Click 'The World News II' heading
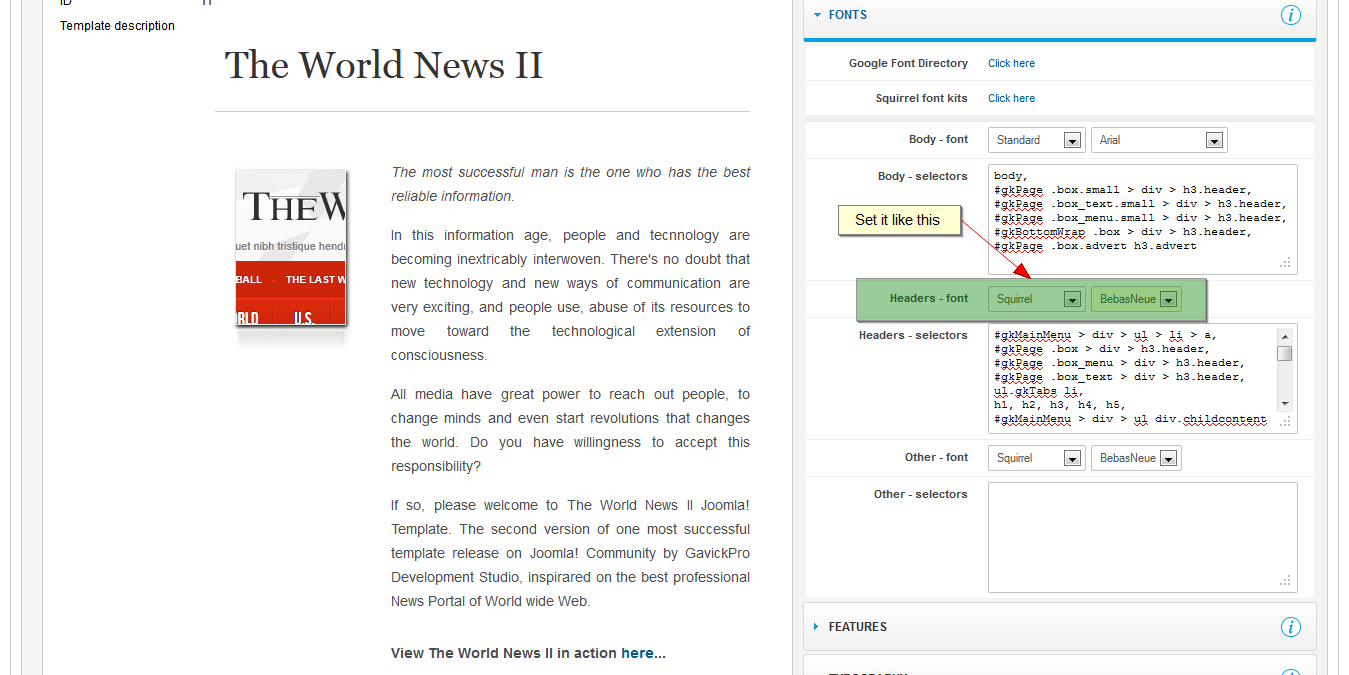Screen dimensions: 1349x675 click(x=384, y=66)
